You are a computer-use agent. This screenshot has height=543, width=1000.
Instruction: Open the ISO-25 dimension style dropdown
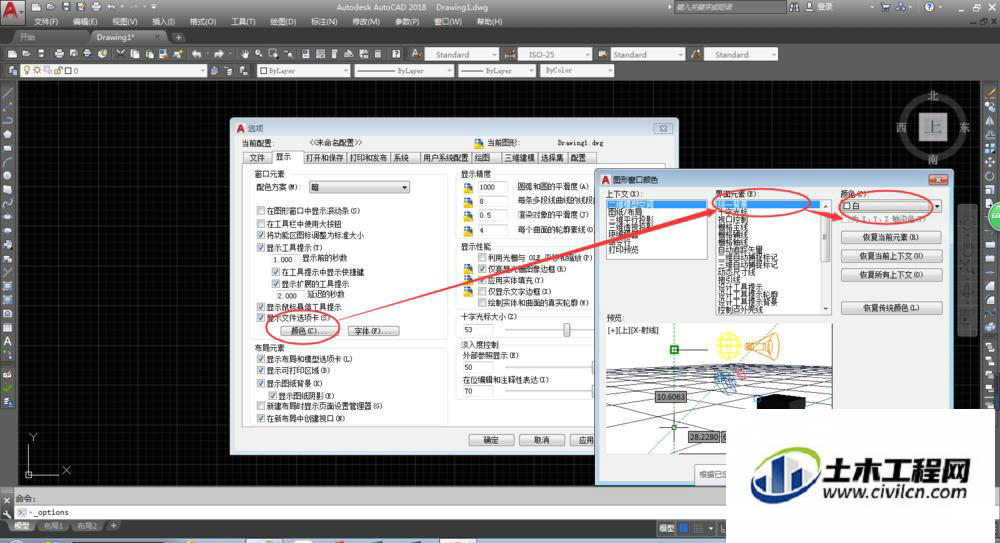tap(555, 54)
